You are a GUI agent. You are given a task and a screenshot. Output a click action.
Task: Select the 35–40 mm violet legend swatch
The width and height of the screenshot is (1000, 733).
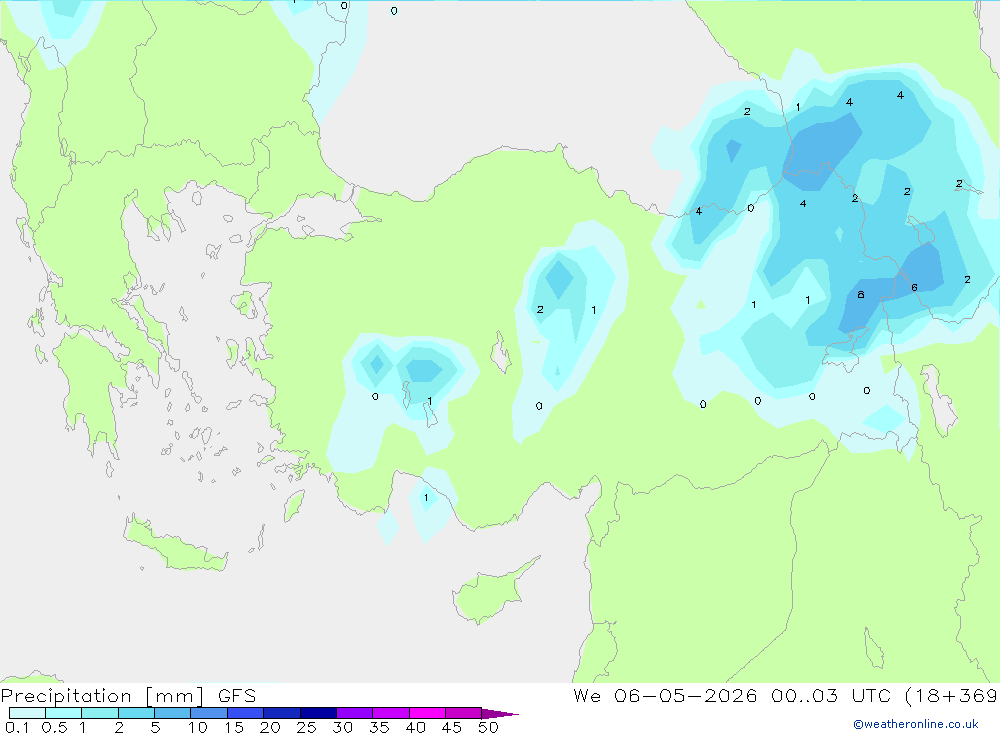391,713
